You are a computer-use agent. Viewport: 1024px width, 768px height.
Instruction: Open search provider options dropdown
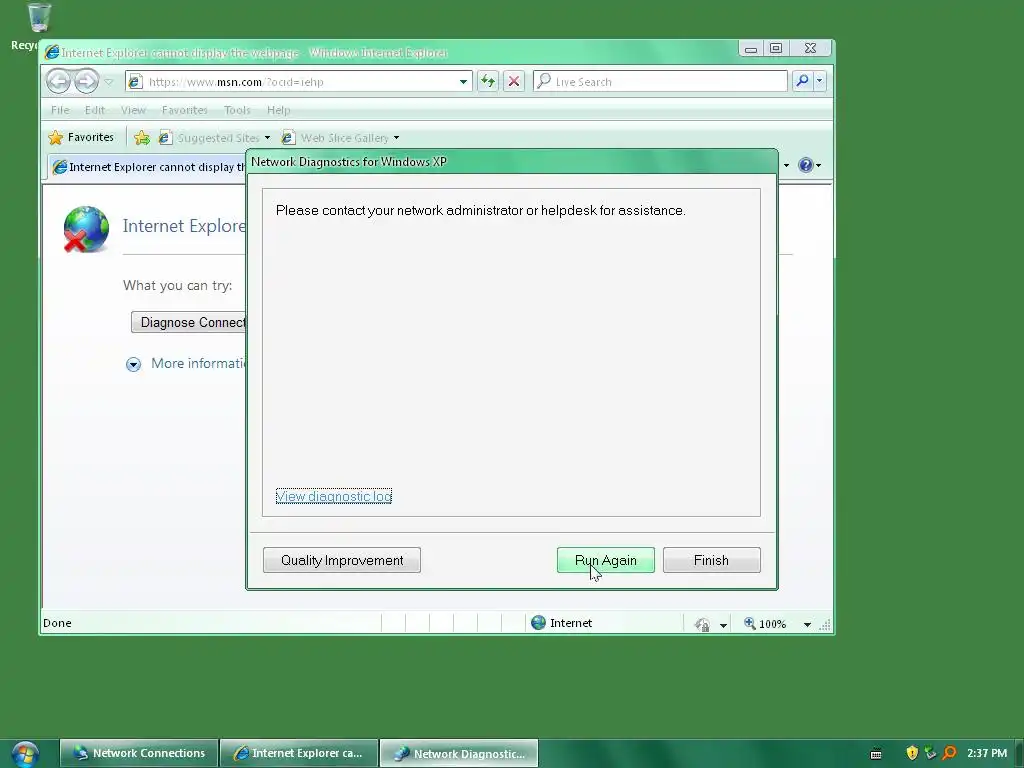[820, 81]
